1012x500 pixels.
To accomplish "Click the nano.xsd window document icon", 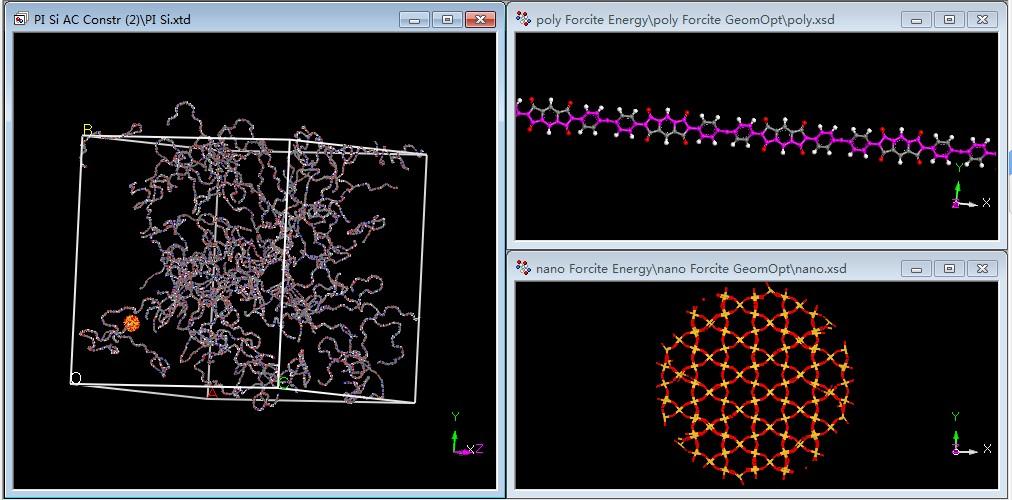I will pyautogui.click(x=523, y=268).
